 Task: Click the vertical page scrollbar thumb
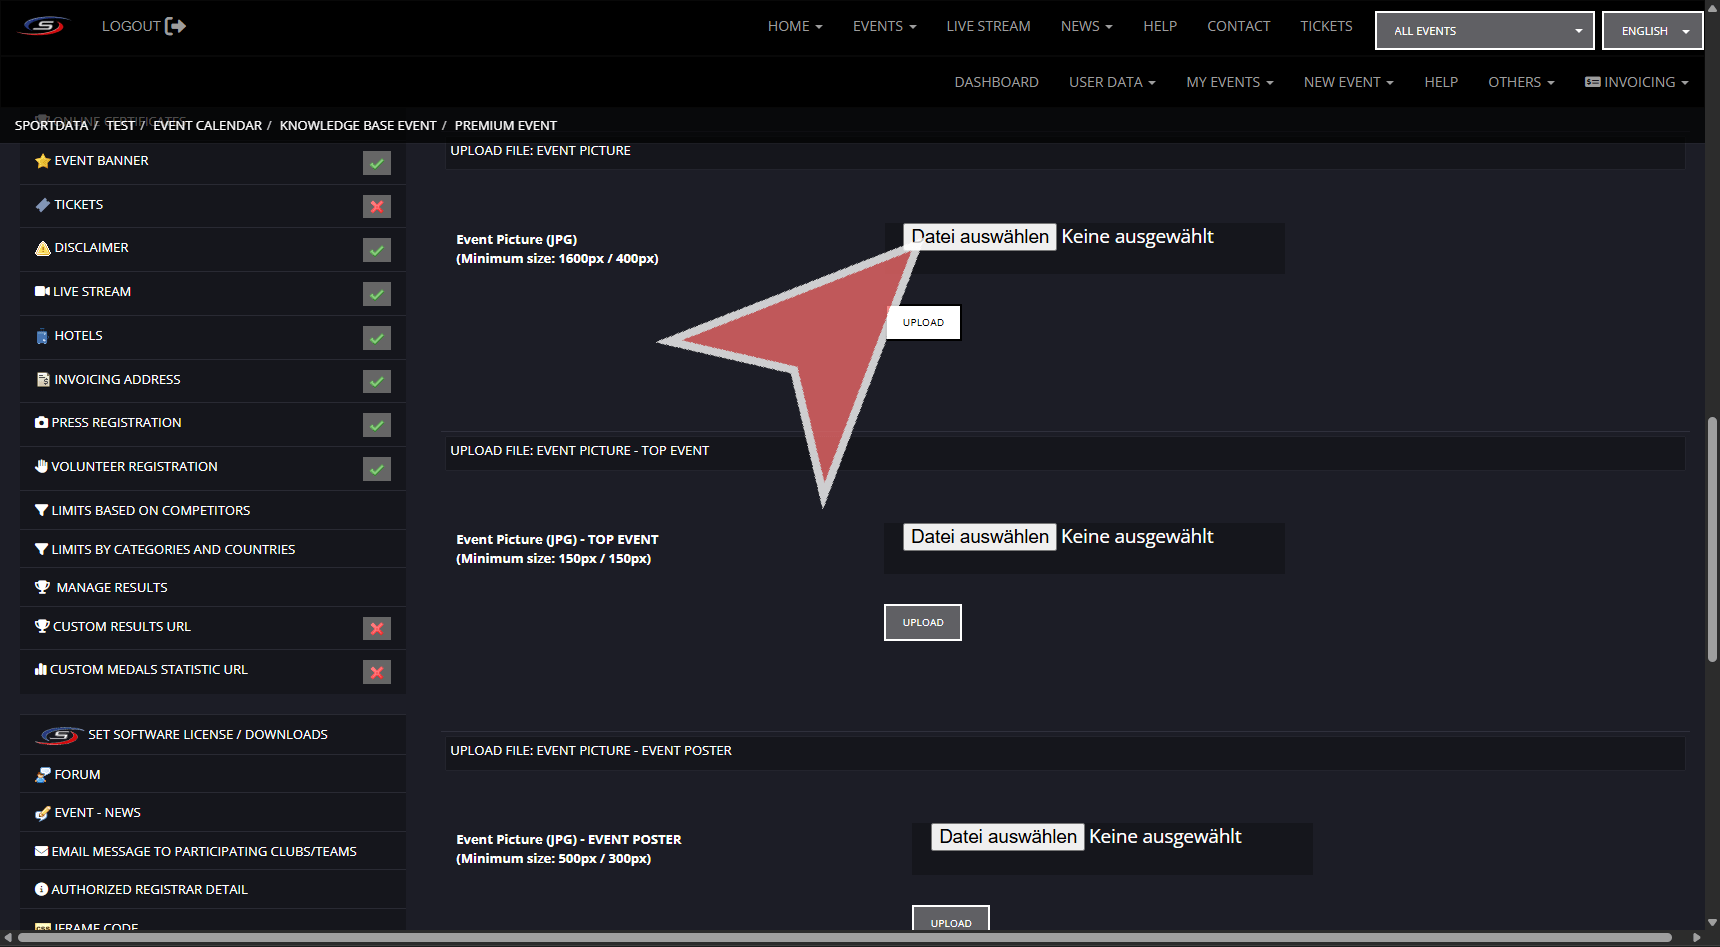(x=1712, y=540)
